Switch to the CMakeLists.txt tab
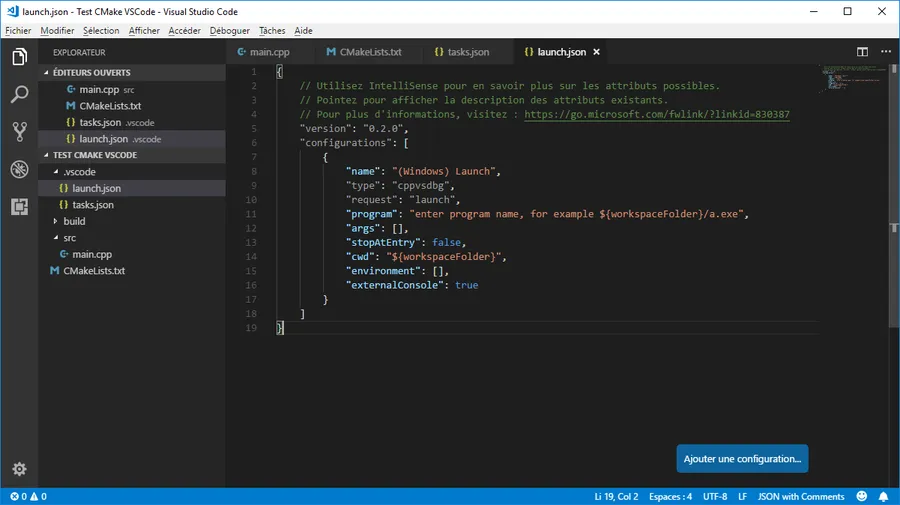Image resolution: width=900 pixels, height=505 pixels. tap(370, 52)
